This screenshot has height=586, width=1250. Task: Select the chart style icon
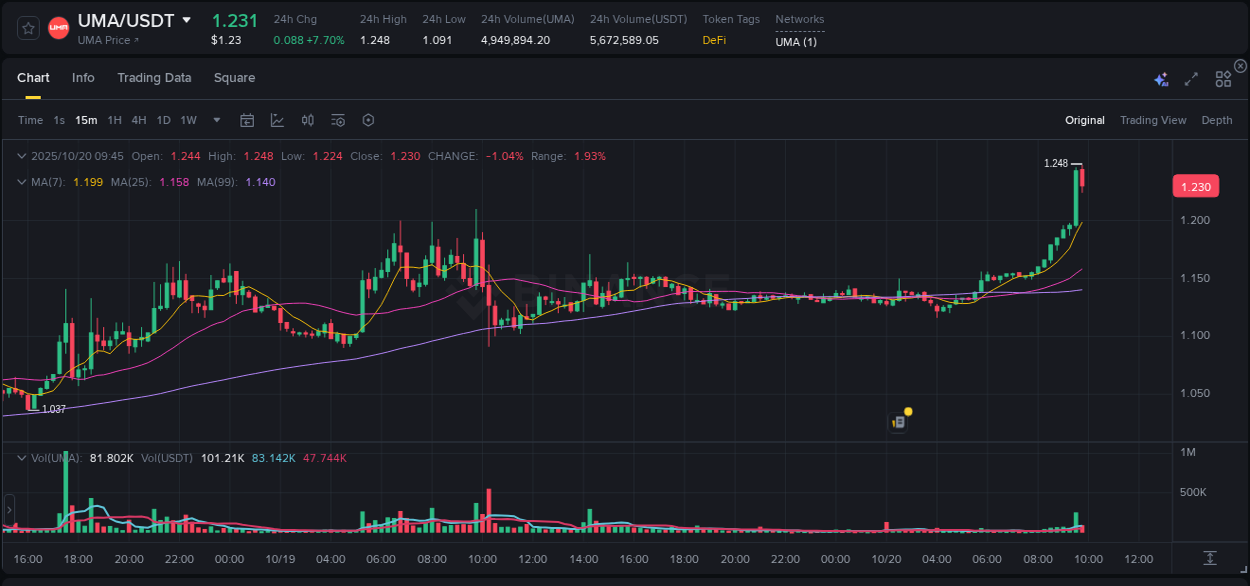pyautogui.click(x=277, y=119)
